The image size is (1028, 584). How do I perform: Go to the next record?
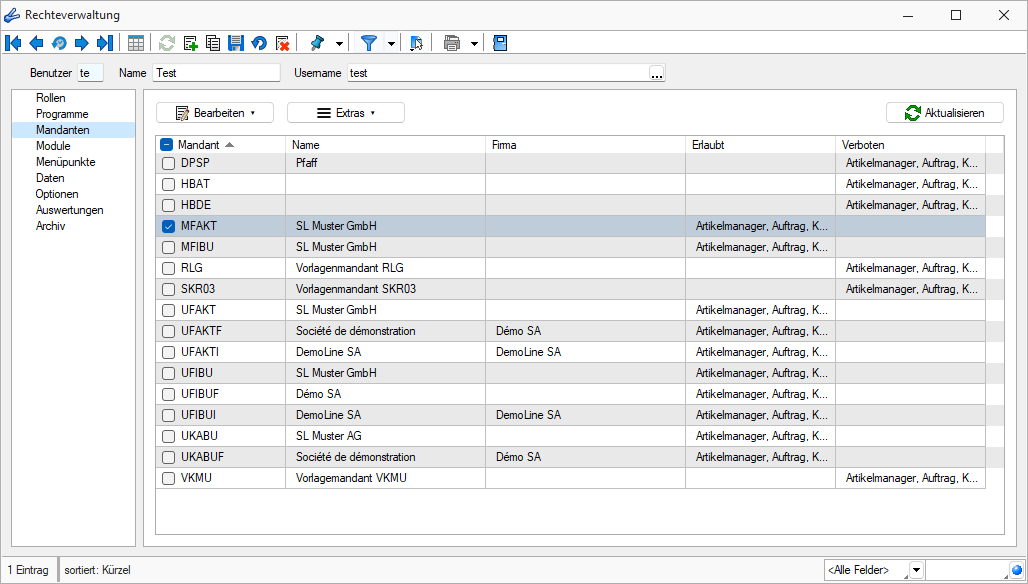click(x=81, y=43)
